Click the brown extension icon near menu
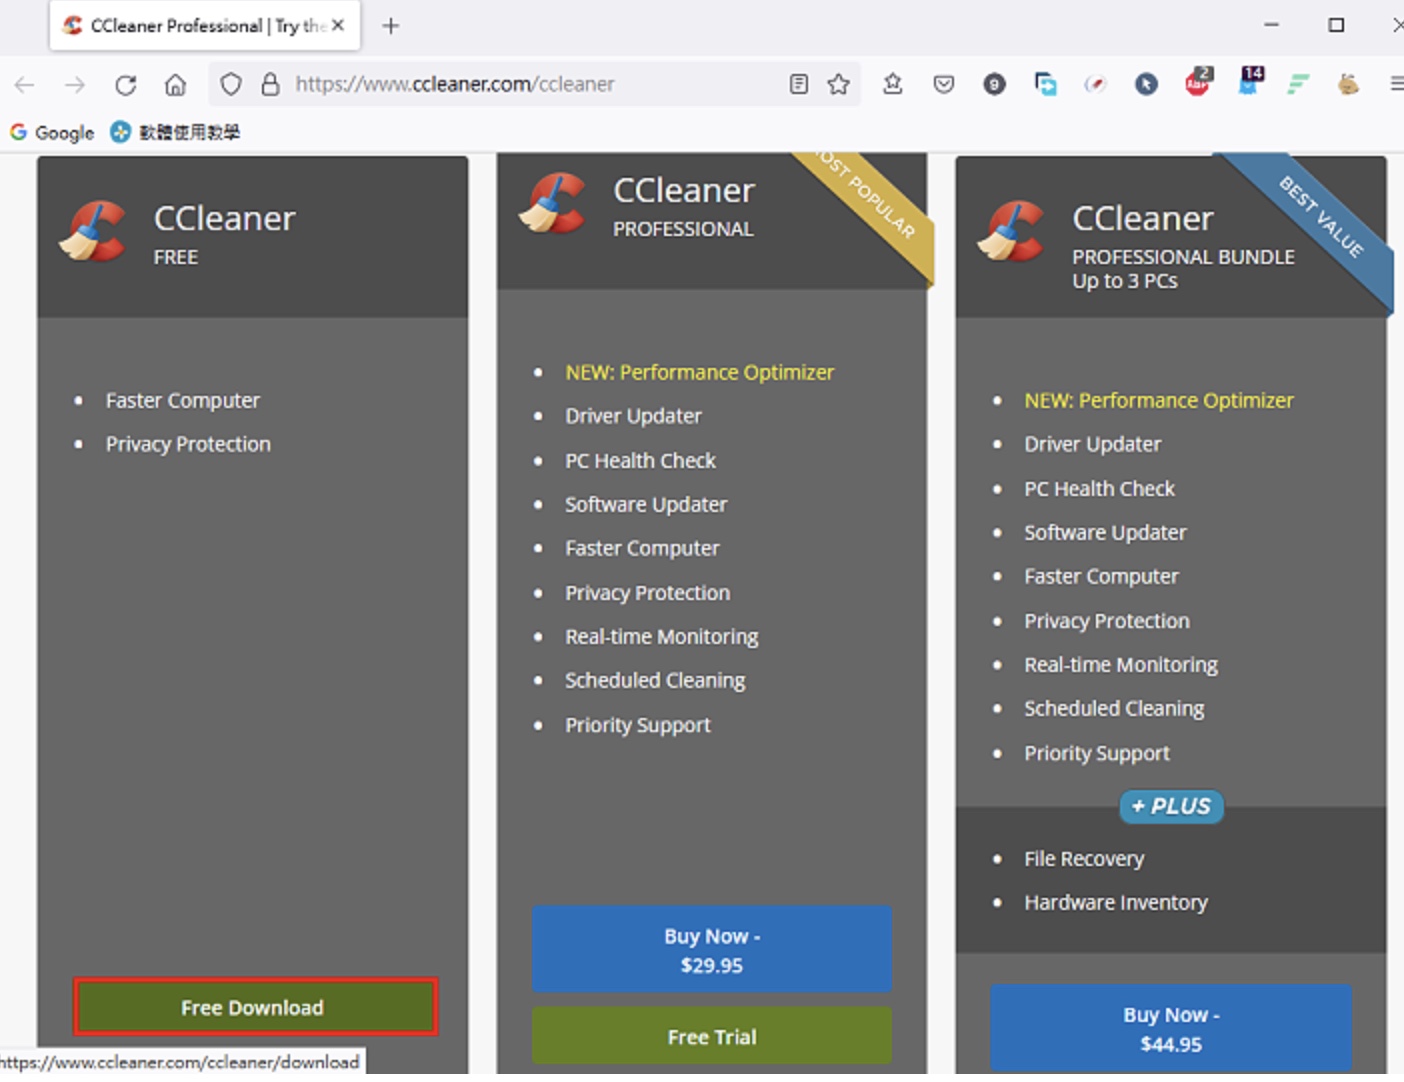The width and height of the screenshot is (1404, 1082). pyautogui.click(x=1348, y=84)
